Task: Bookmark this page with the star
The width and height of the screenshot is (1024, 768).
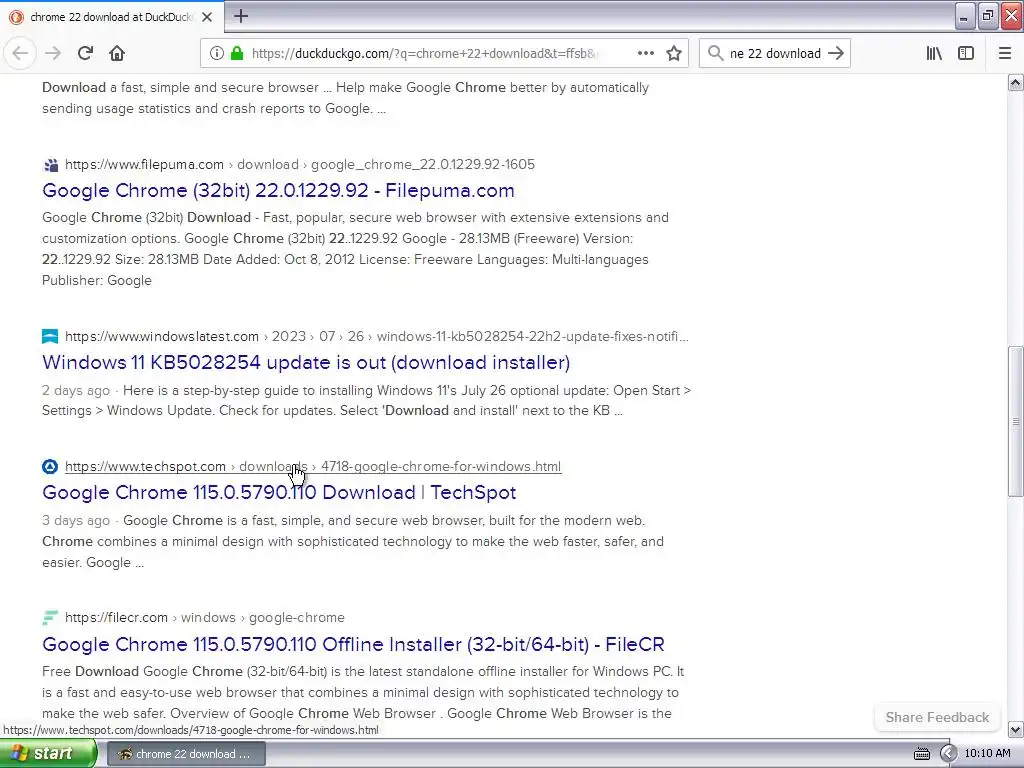Action: pyautogui.click(x=674, y=54)
